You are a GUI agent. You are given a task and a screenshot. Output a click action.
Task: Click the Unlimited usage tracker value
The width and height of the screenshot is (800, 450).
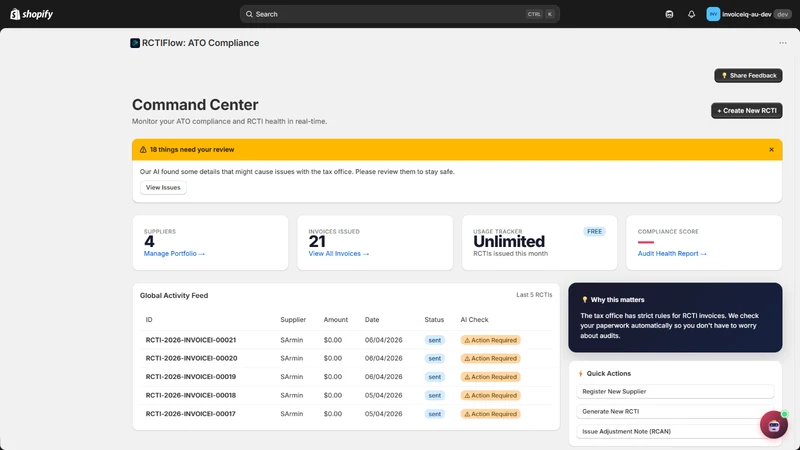click(x=509, y=241)
